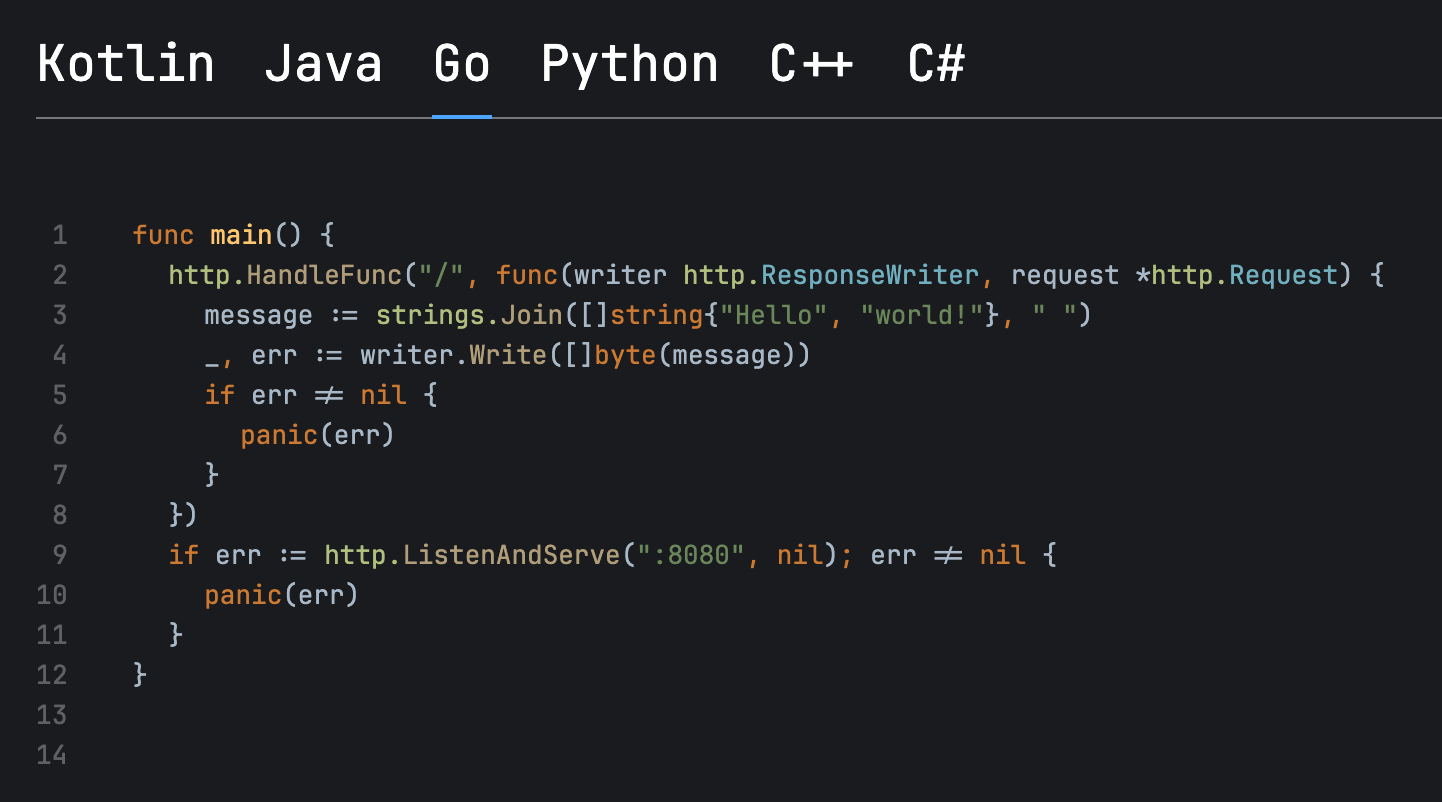Click the ":8080" port string
1442x802 pixels.
coord(685,555)
